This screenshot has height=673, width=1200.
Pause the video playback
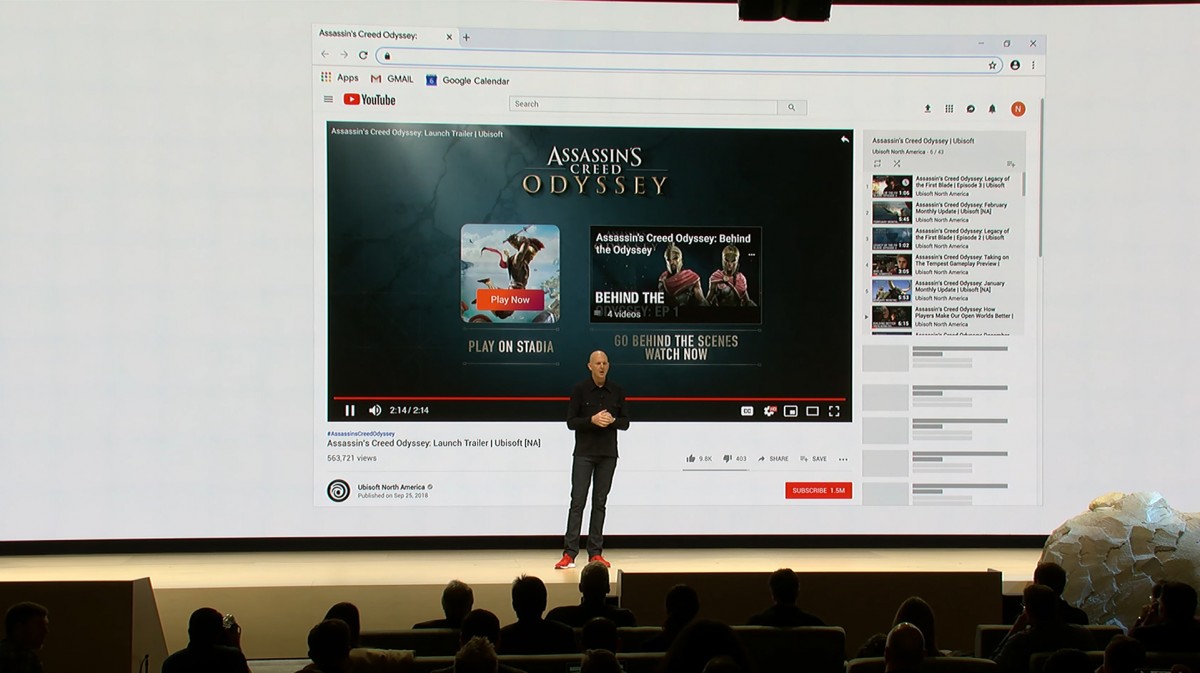350,410
